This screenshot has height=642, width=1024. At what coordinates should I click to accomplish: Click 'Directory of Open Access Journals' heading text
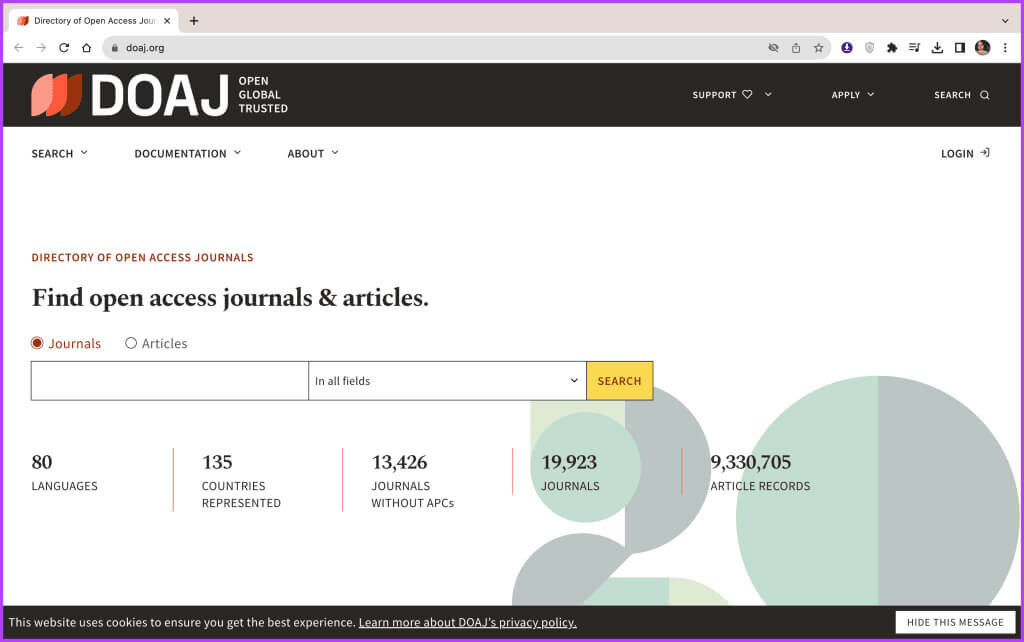pos(142,257)
